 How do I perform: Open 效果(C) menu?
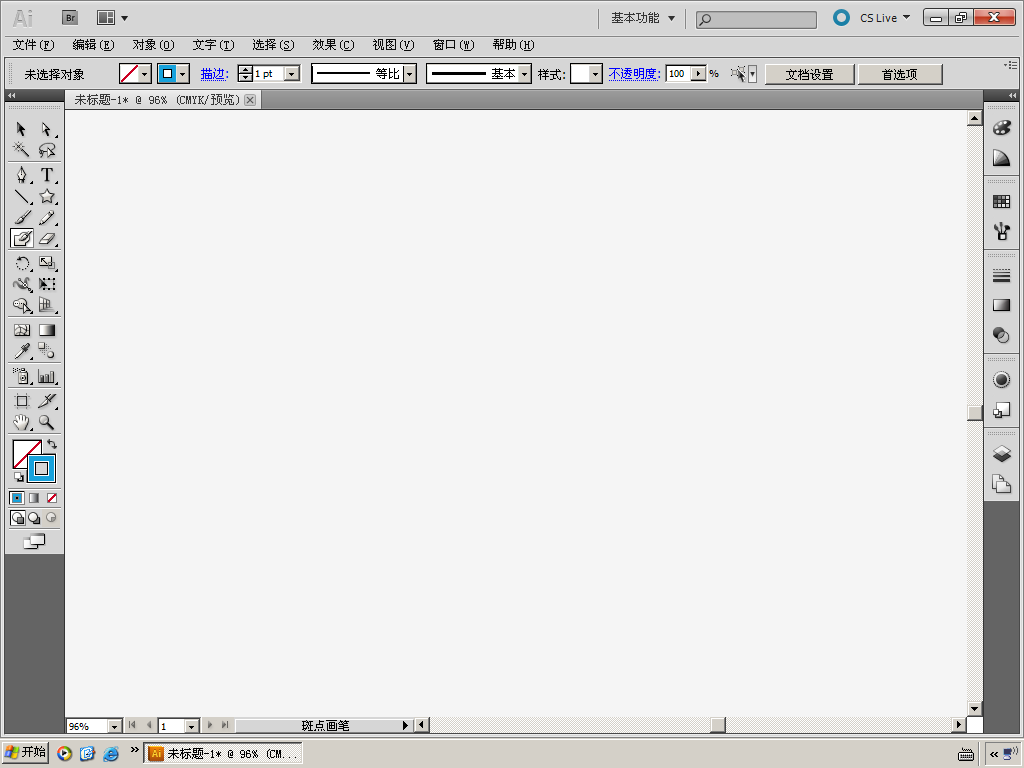pos(333,44)
